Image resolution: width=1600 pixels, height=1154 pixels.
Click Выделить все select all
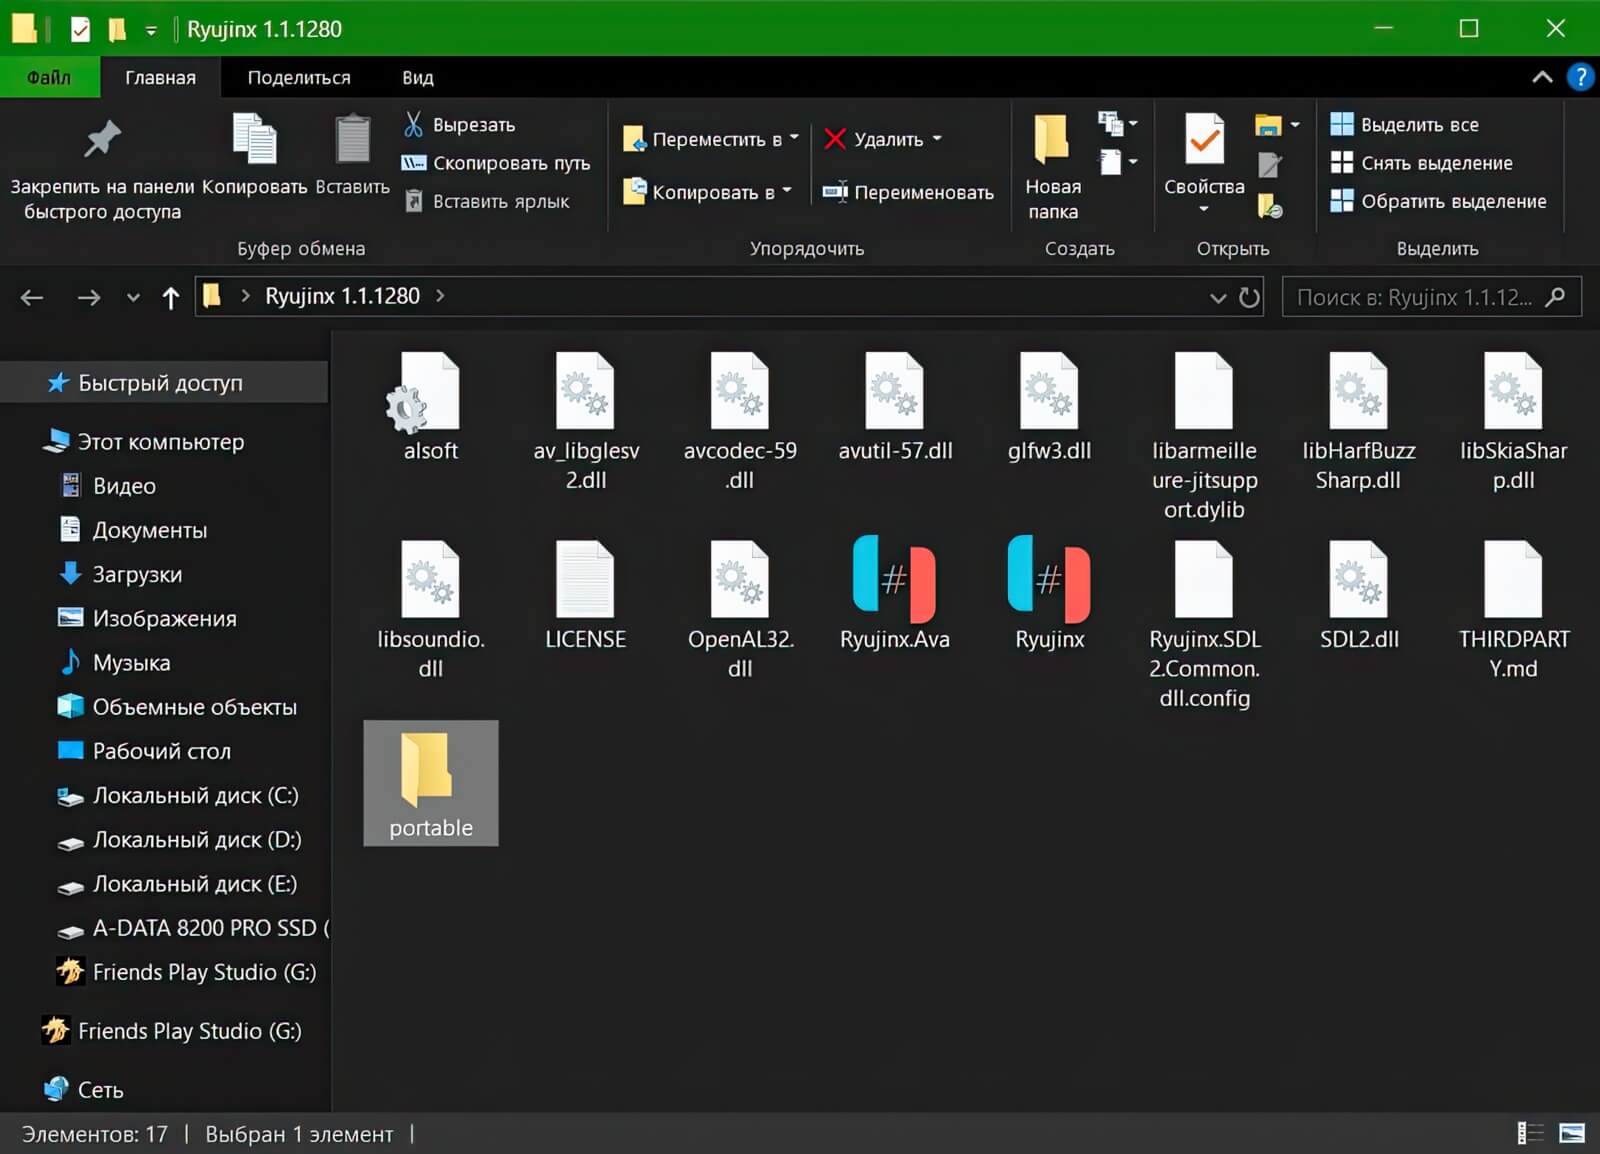tap(1404, 124)
